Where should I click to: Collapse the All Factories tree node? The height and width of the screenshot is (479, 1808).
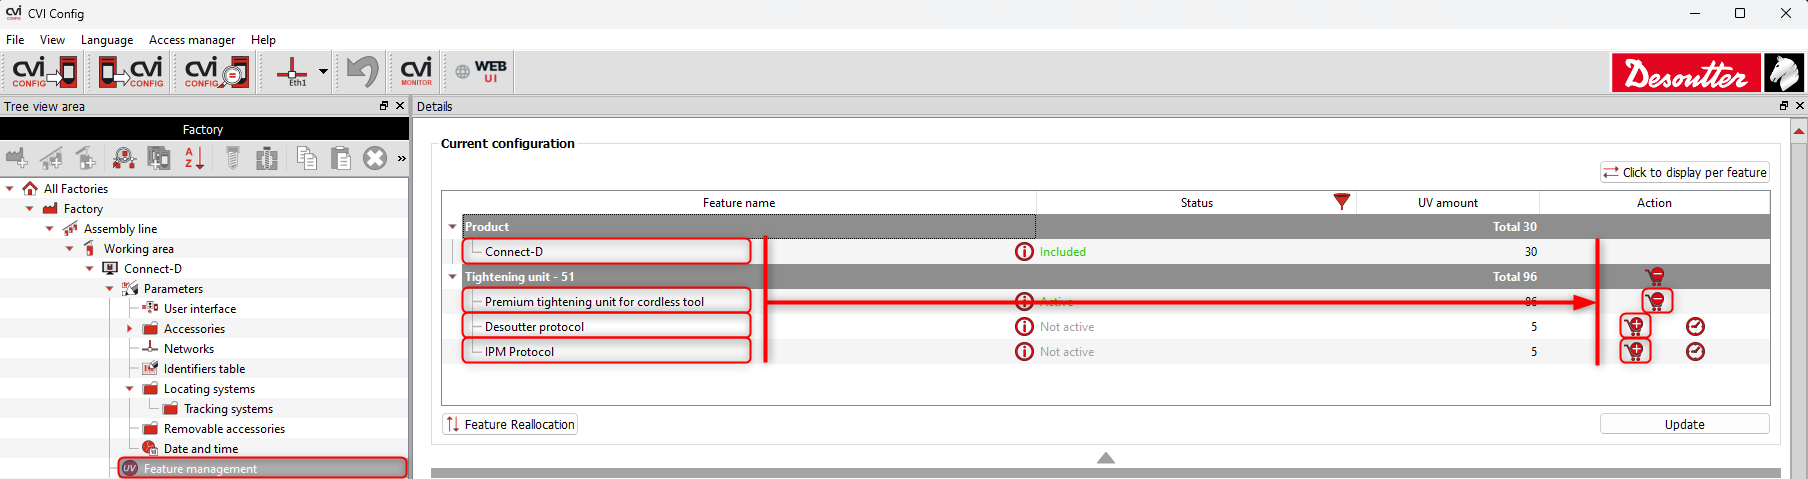[10, 188]
